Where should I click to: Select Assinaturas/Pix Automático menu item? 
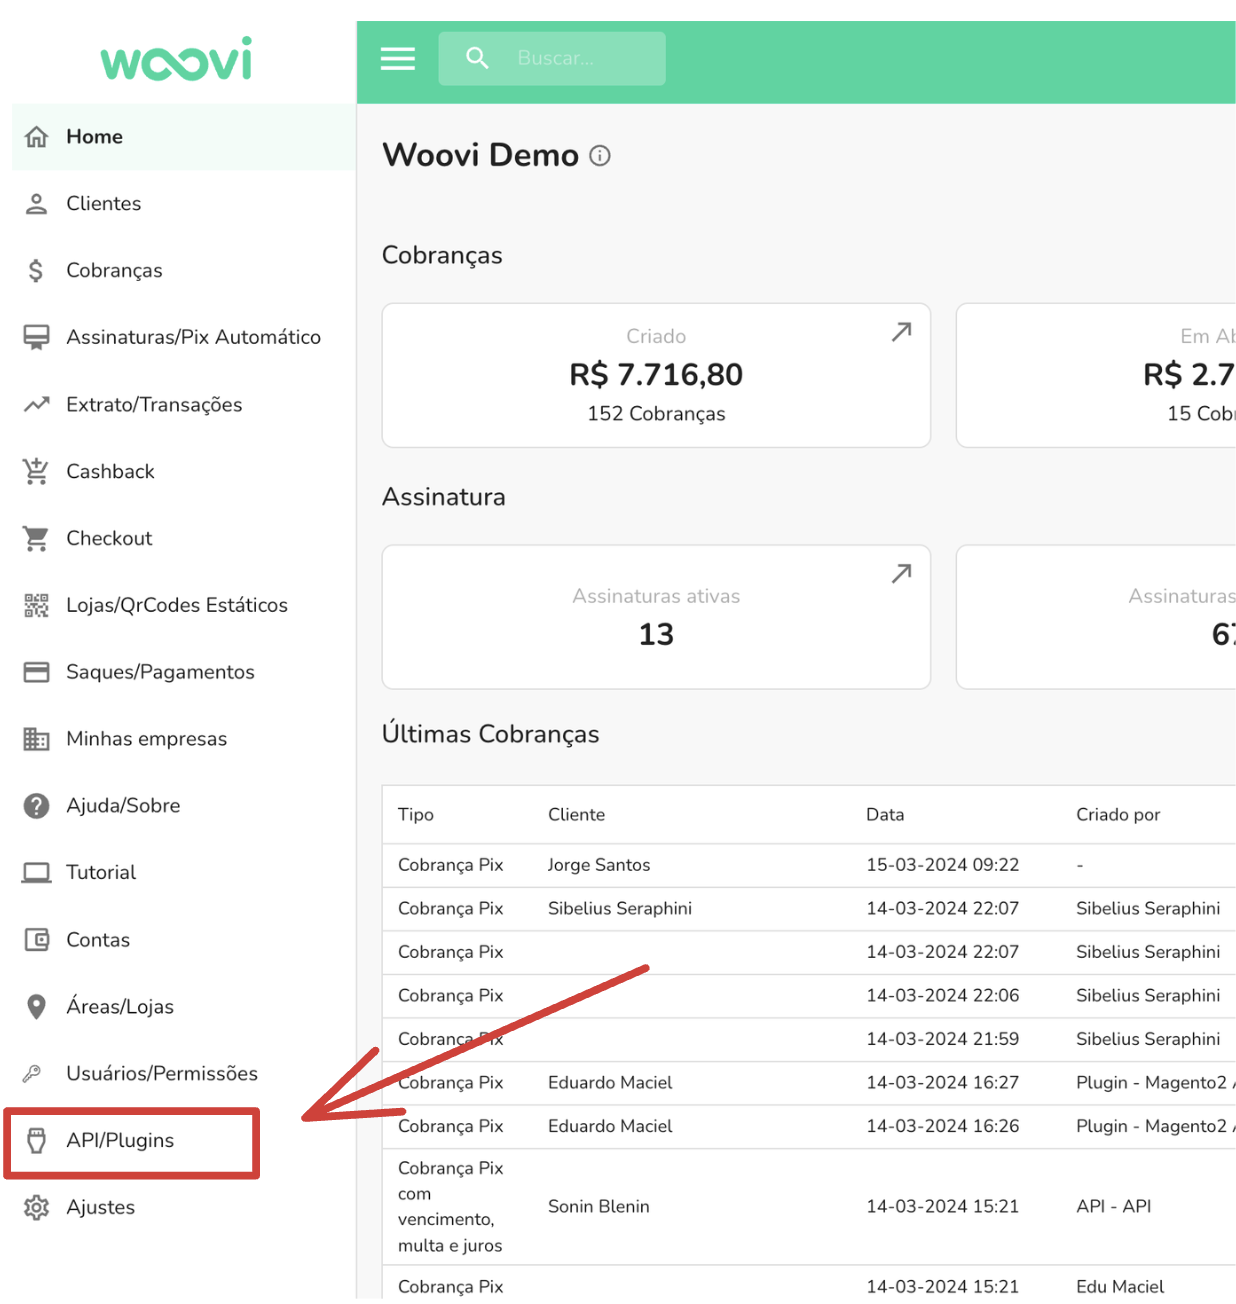193,338
